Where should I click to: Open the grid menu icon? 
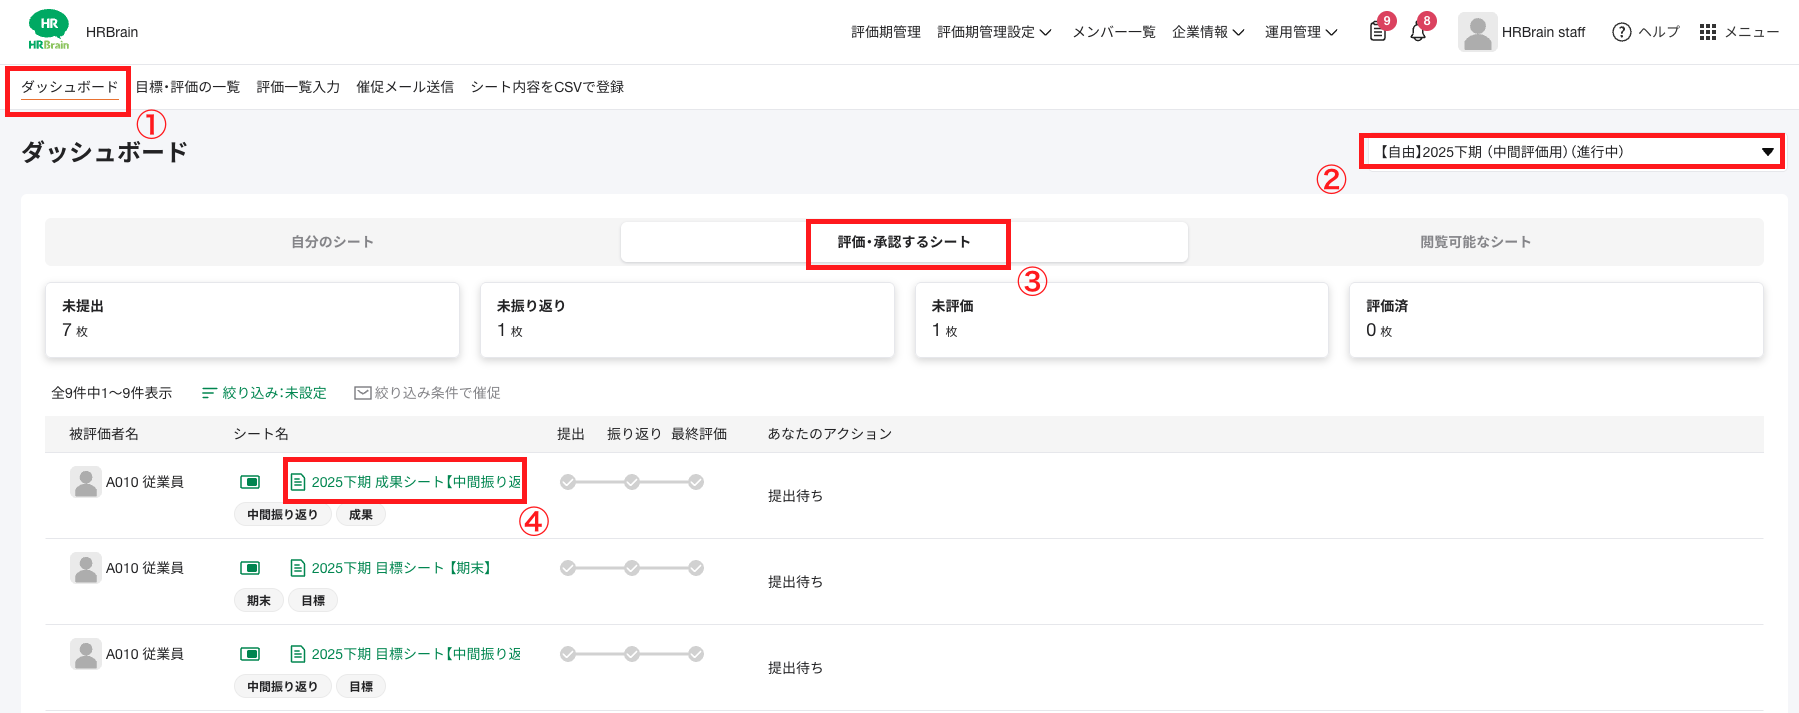1708,32
